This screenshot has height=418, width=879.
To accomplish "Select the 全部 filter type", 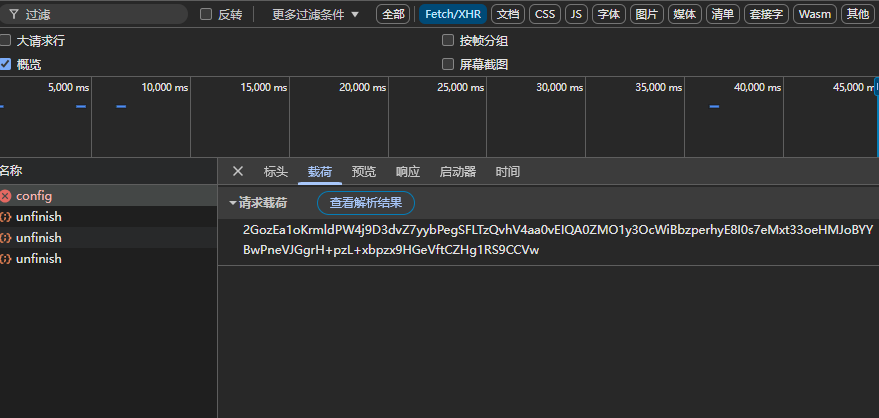I will [x=393, y=15].
